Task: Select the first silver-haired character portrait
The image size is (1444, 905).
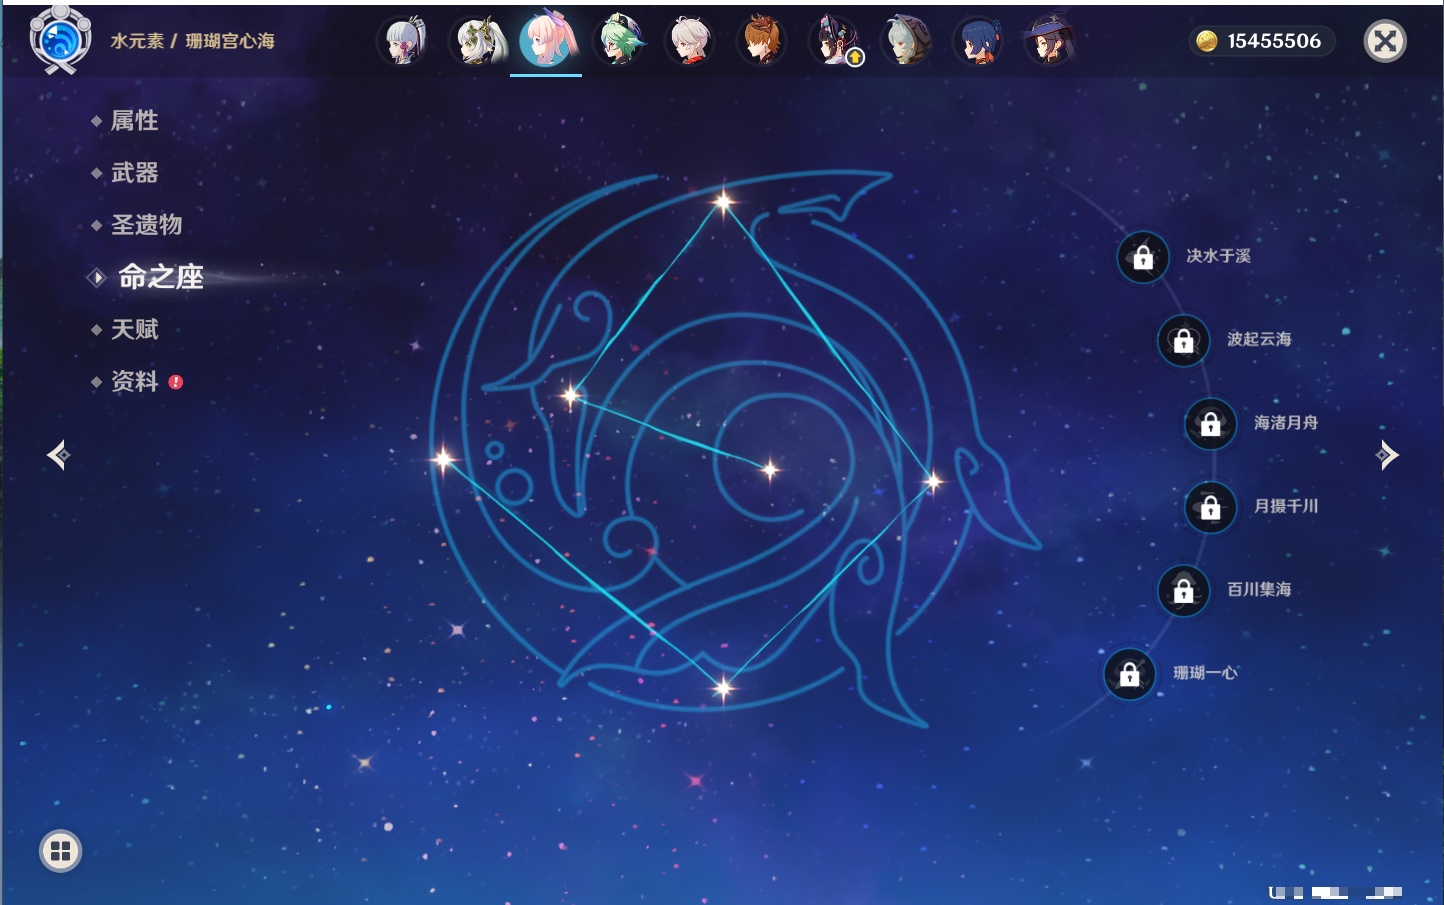Action: tap(404, 42)
